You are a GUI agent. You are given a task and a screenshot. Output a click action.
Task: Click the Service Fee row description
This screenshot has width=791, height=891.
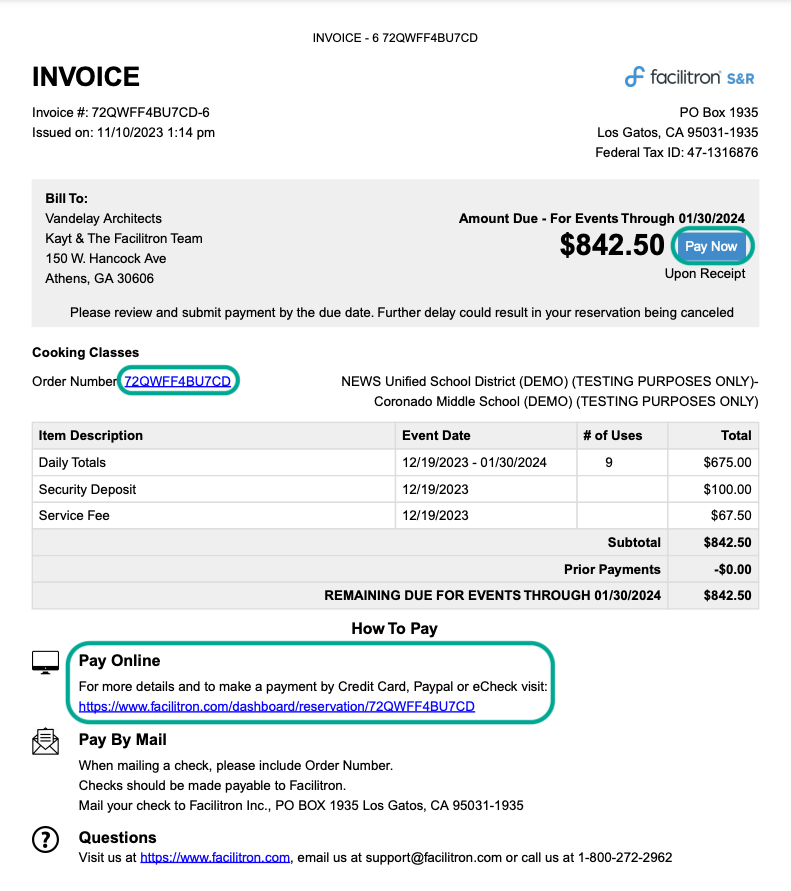click(x=74, y=515)
